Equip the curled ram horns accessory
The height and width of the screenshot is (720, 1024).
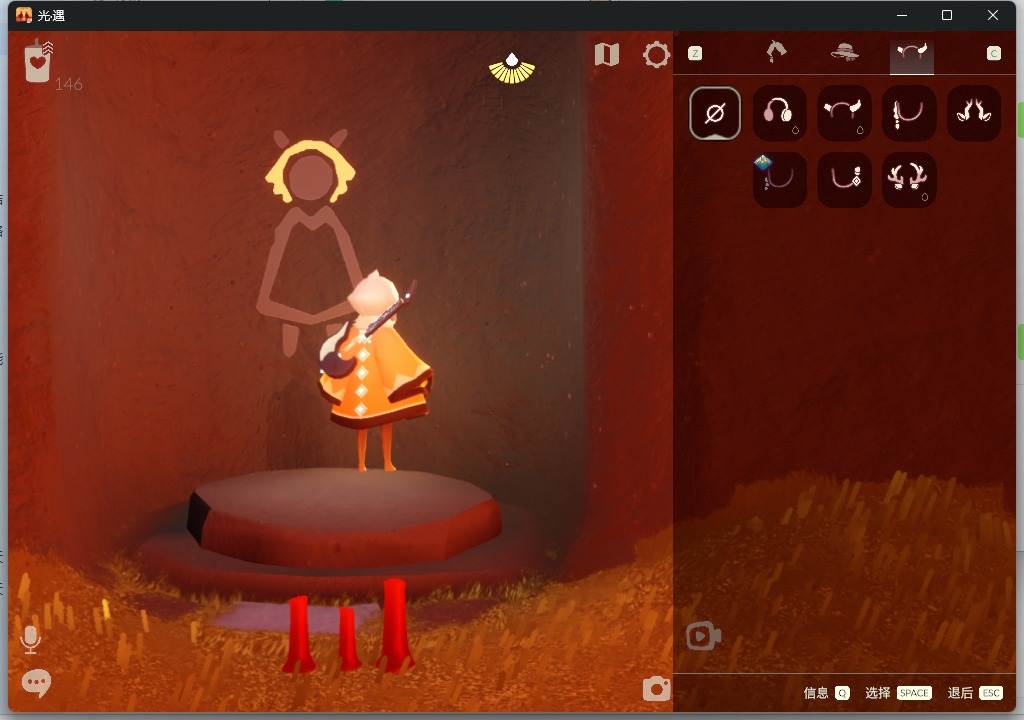974,113
